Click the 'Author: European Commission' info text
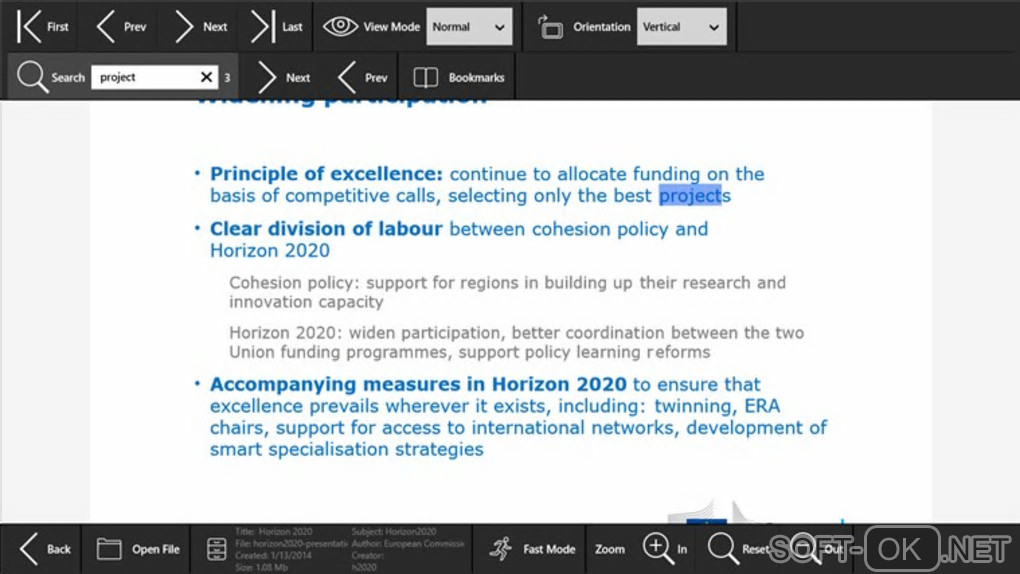Viewport: 1020px width, 574px height. pyautogui.click(x=409, y=543)
